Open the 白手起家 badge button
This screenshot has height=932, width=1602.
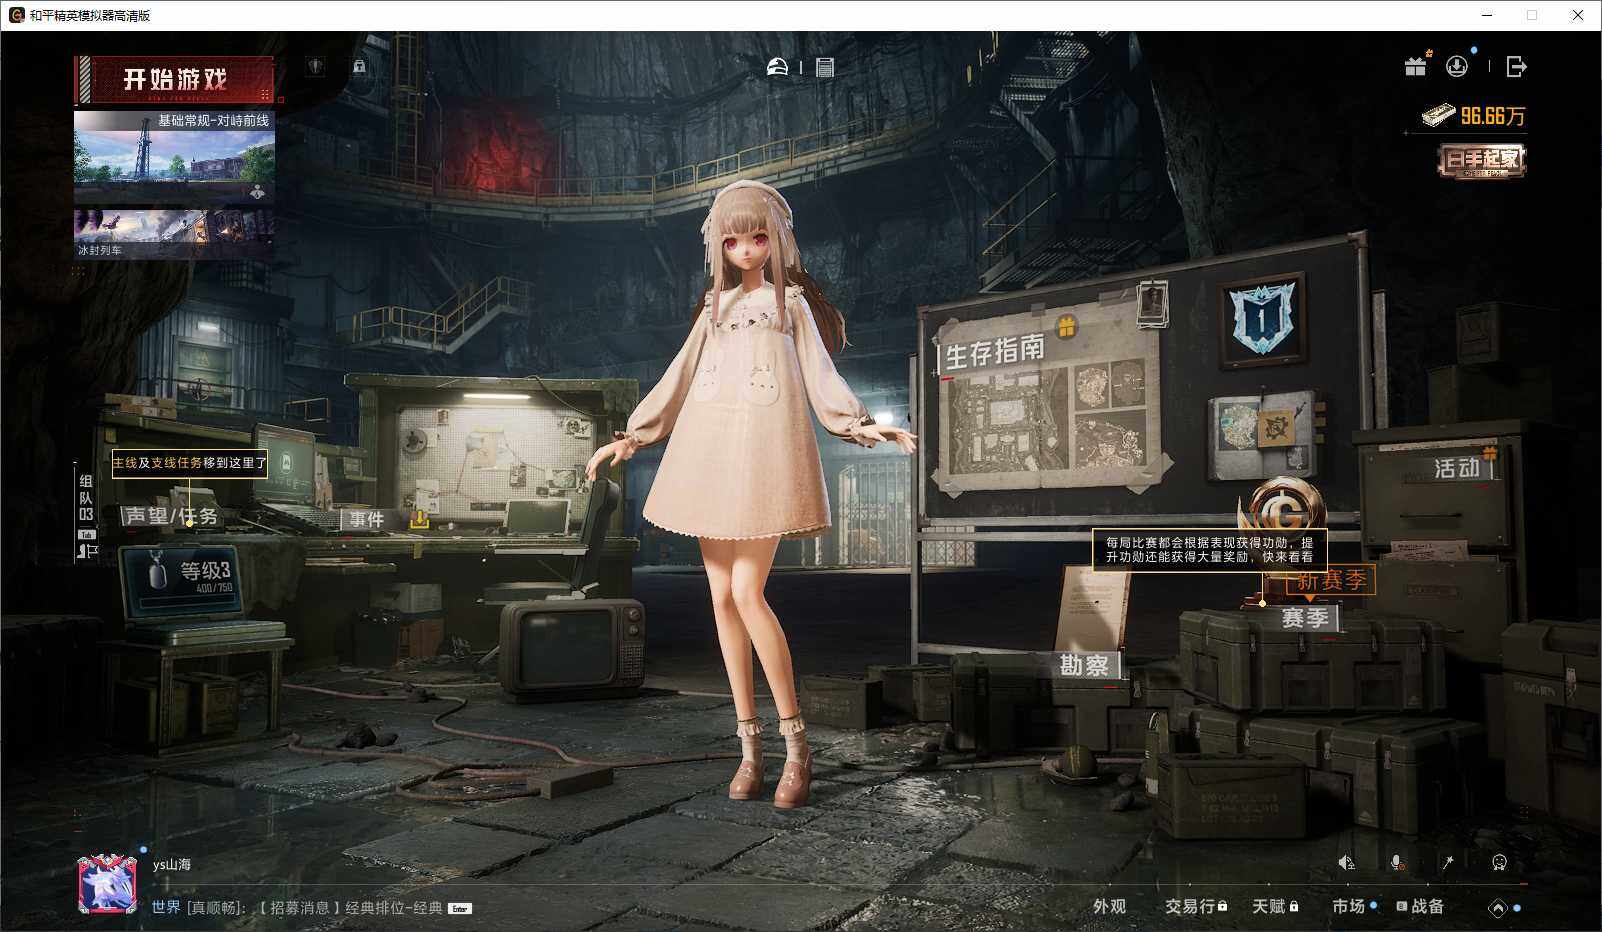pyautogui.click(x=1482, y=160)
